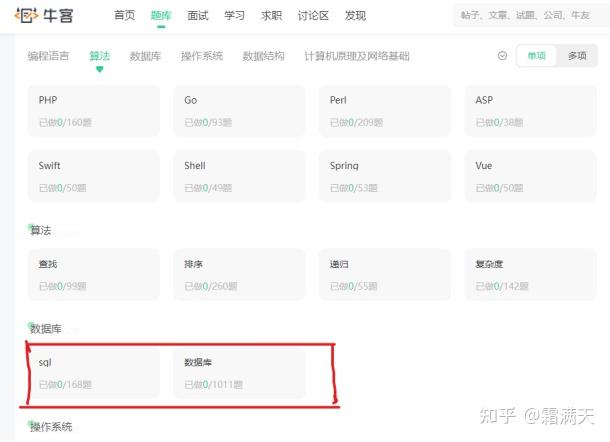Open the Go question card
Screen dimensions: 610x442
click(239, 111)
